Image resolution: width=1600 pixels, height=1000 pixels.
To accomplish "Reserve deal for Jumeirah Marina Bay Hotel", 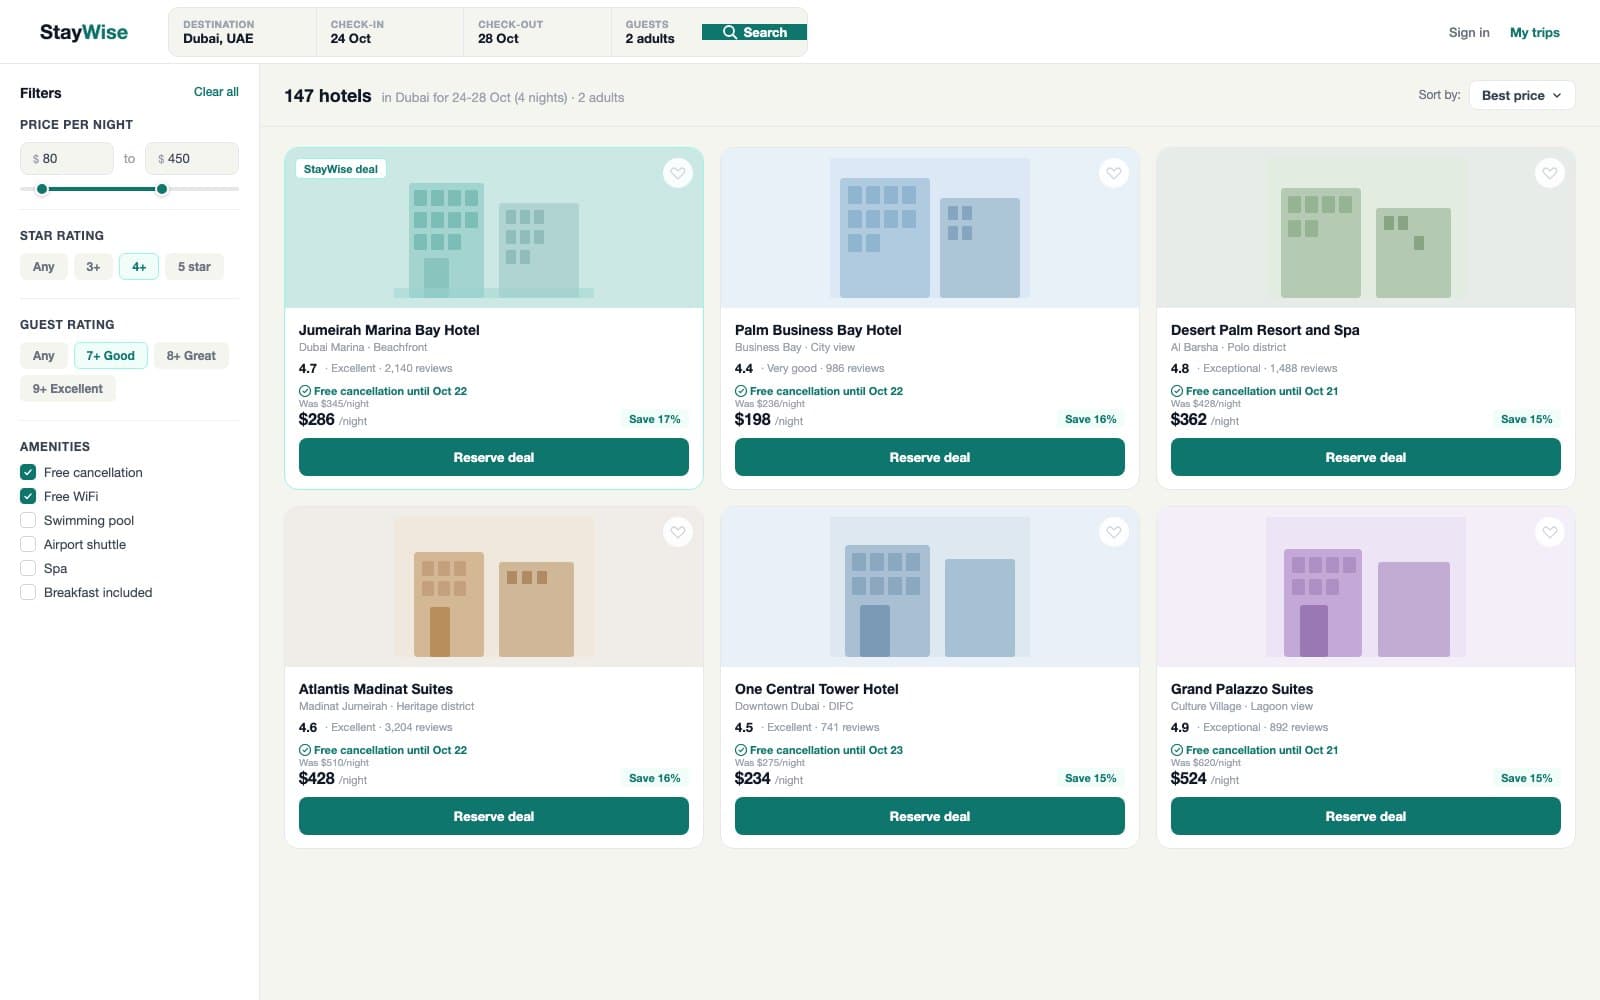I will pos(494,457).
